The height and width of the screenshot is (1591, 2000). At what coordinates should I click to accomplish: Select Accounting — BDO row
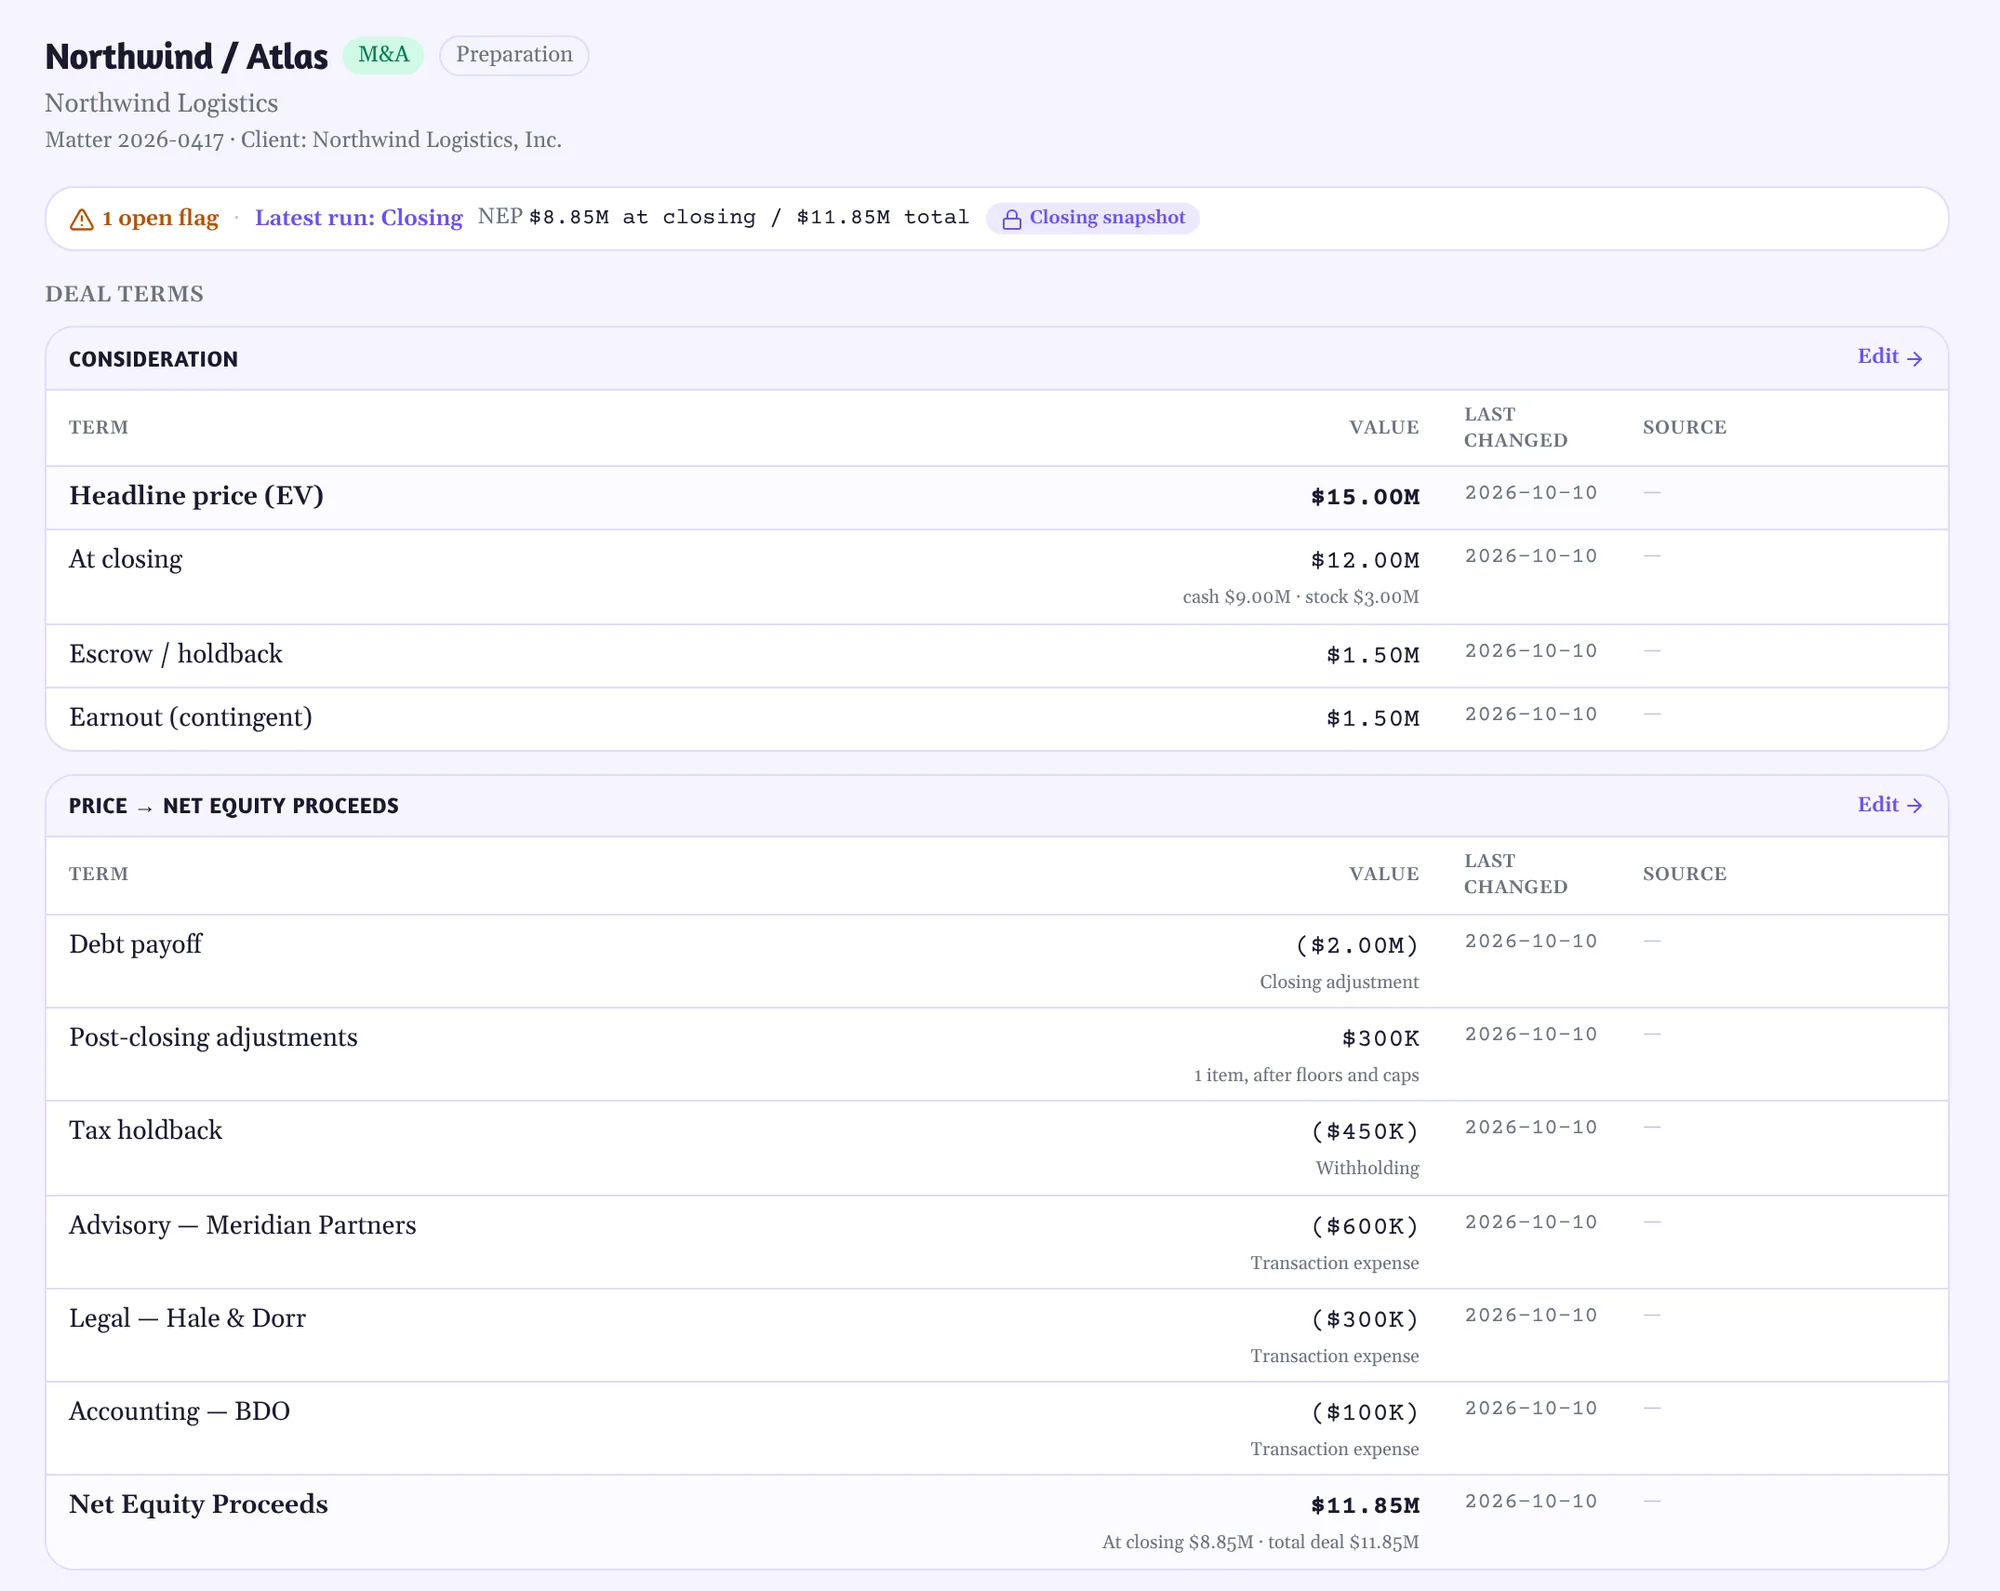point(997,1428)
